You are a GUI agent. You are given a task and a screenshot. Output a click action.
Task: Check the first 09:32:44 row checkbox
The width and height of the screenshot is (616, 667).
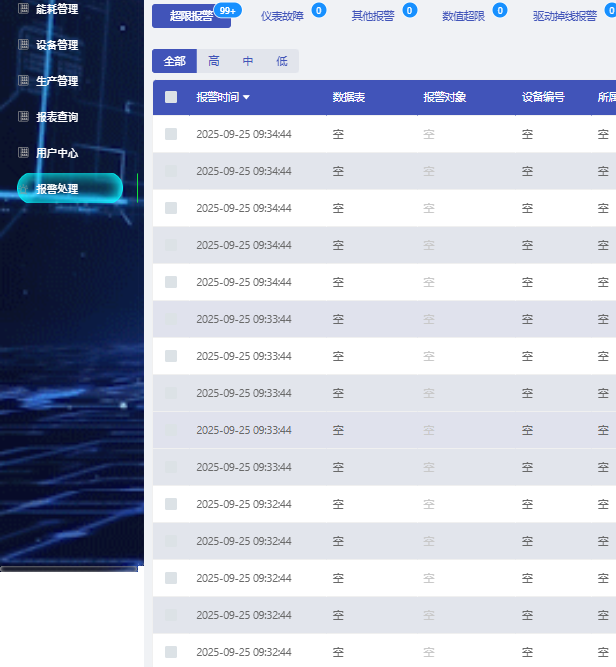tap(171, 504)
